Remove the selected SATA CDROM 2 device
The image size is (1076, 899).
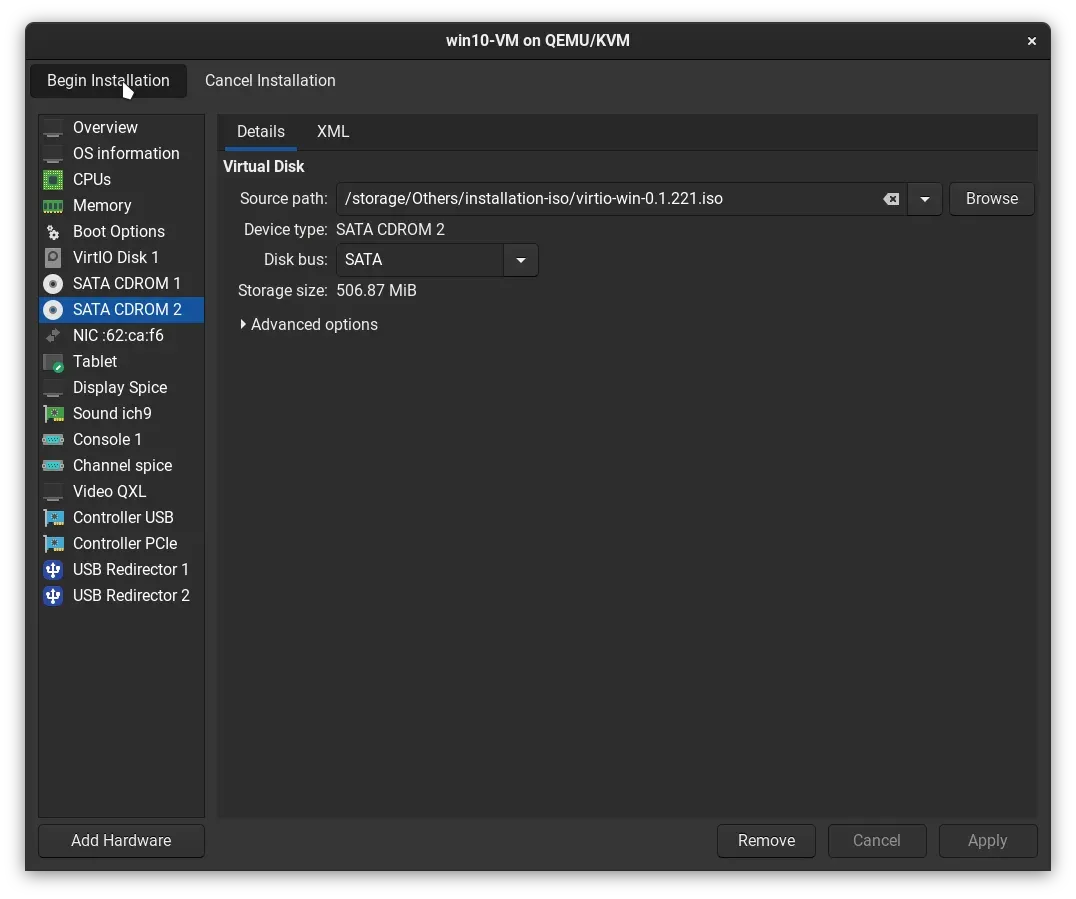point(767,841)
